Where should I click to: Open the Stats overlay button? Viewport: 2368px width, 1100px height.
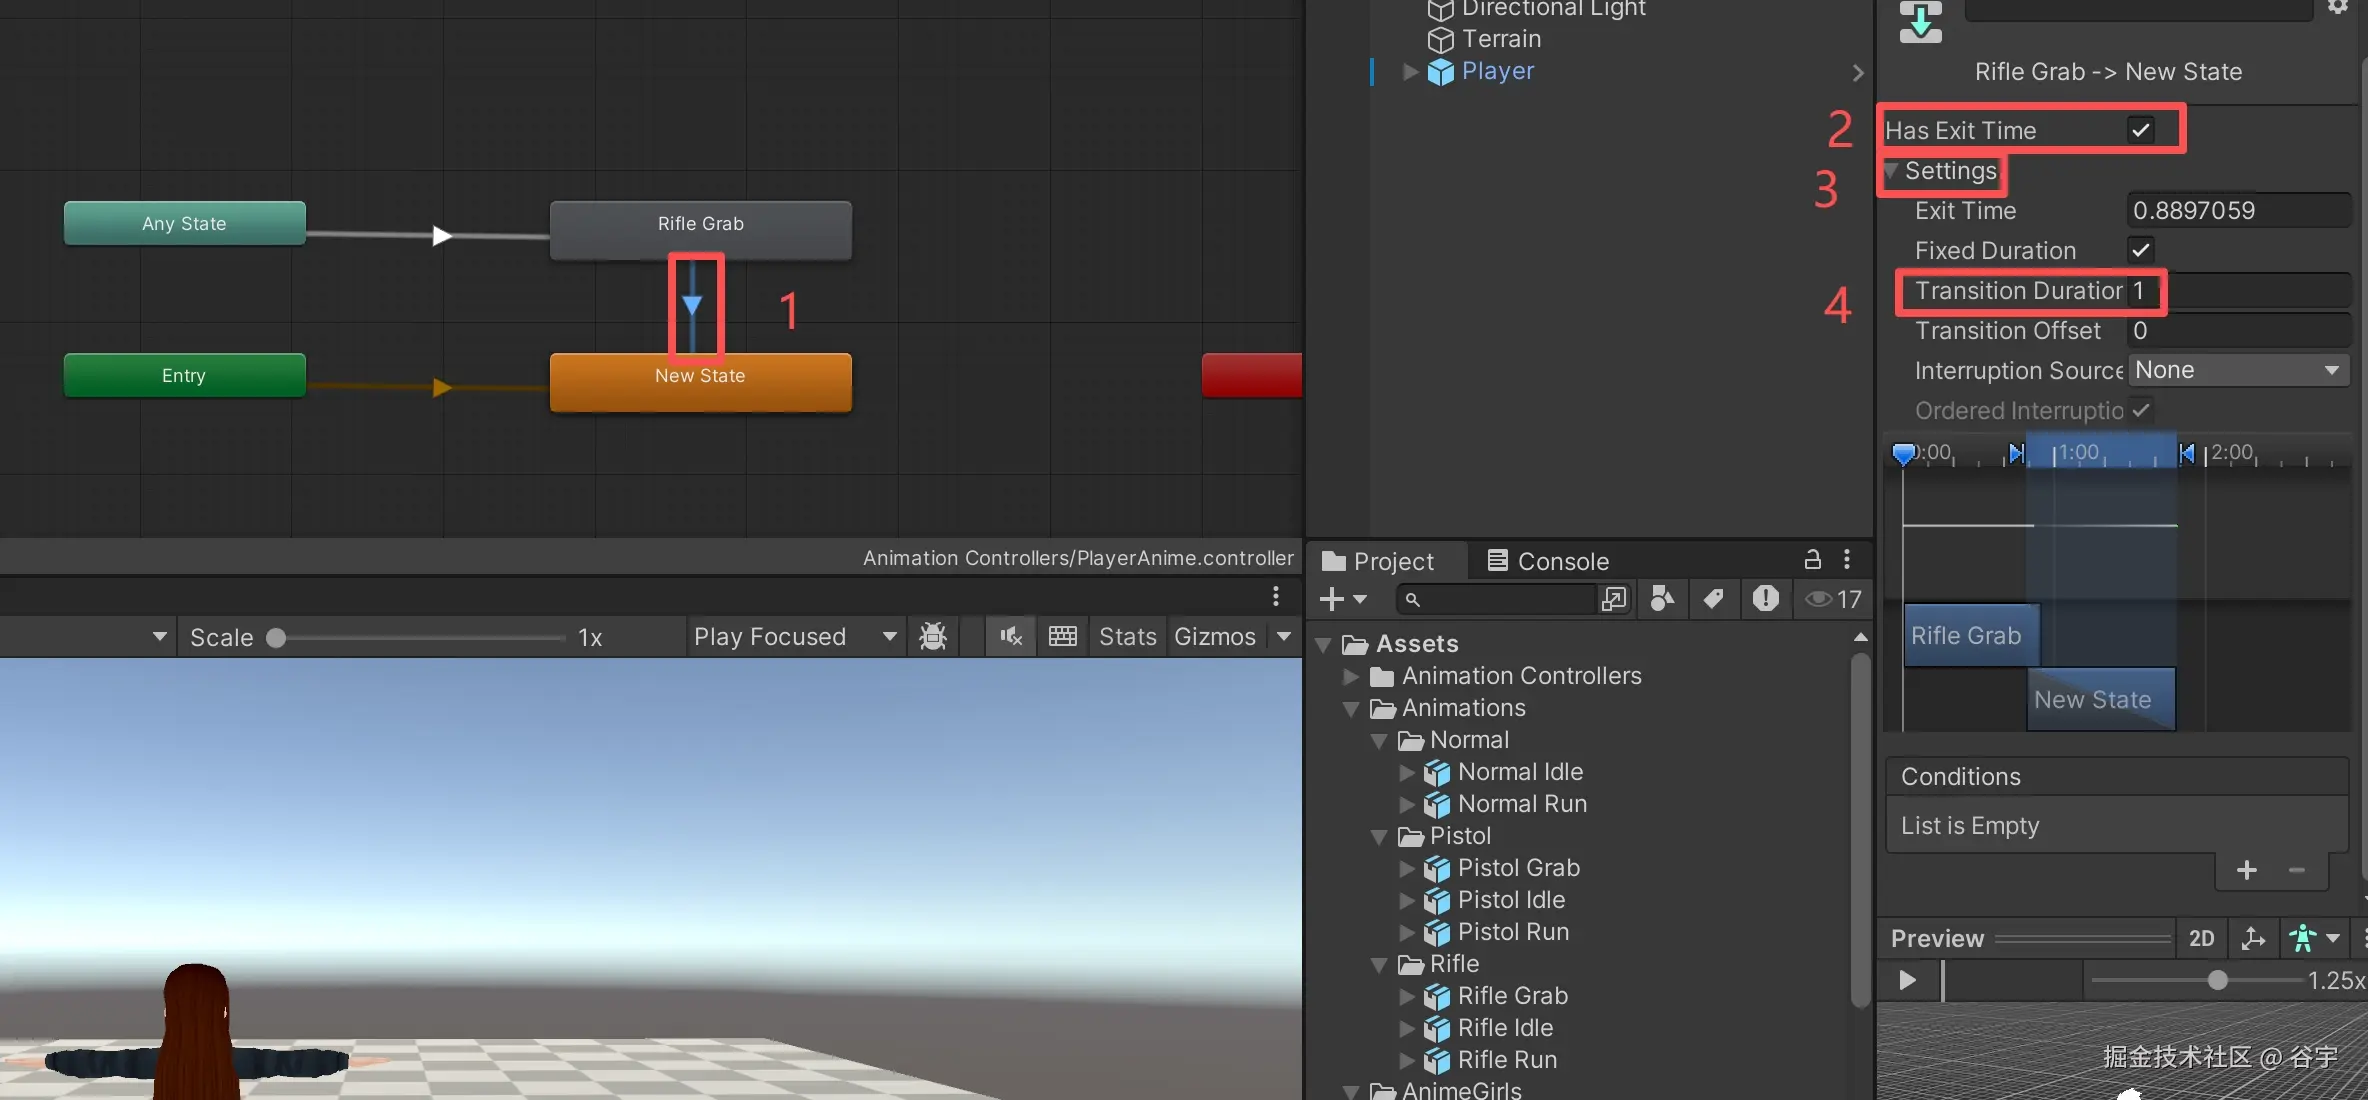(x=1127, y=637)
